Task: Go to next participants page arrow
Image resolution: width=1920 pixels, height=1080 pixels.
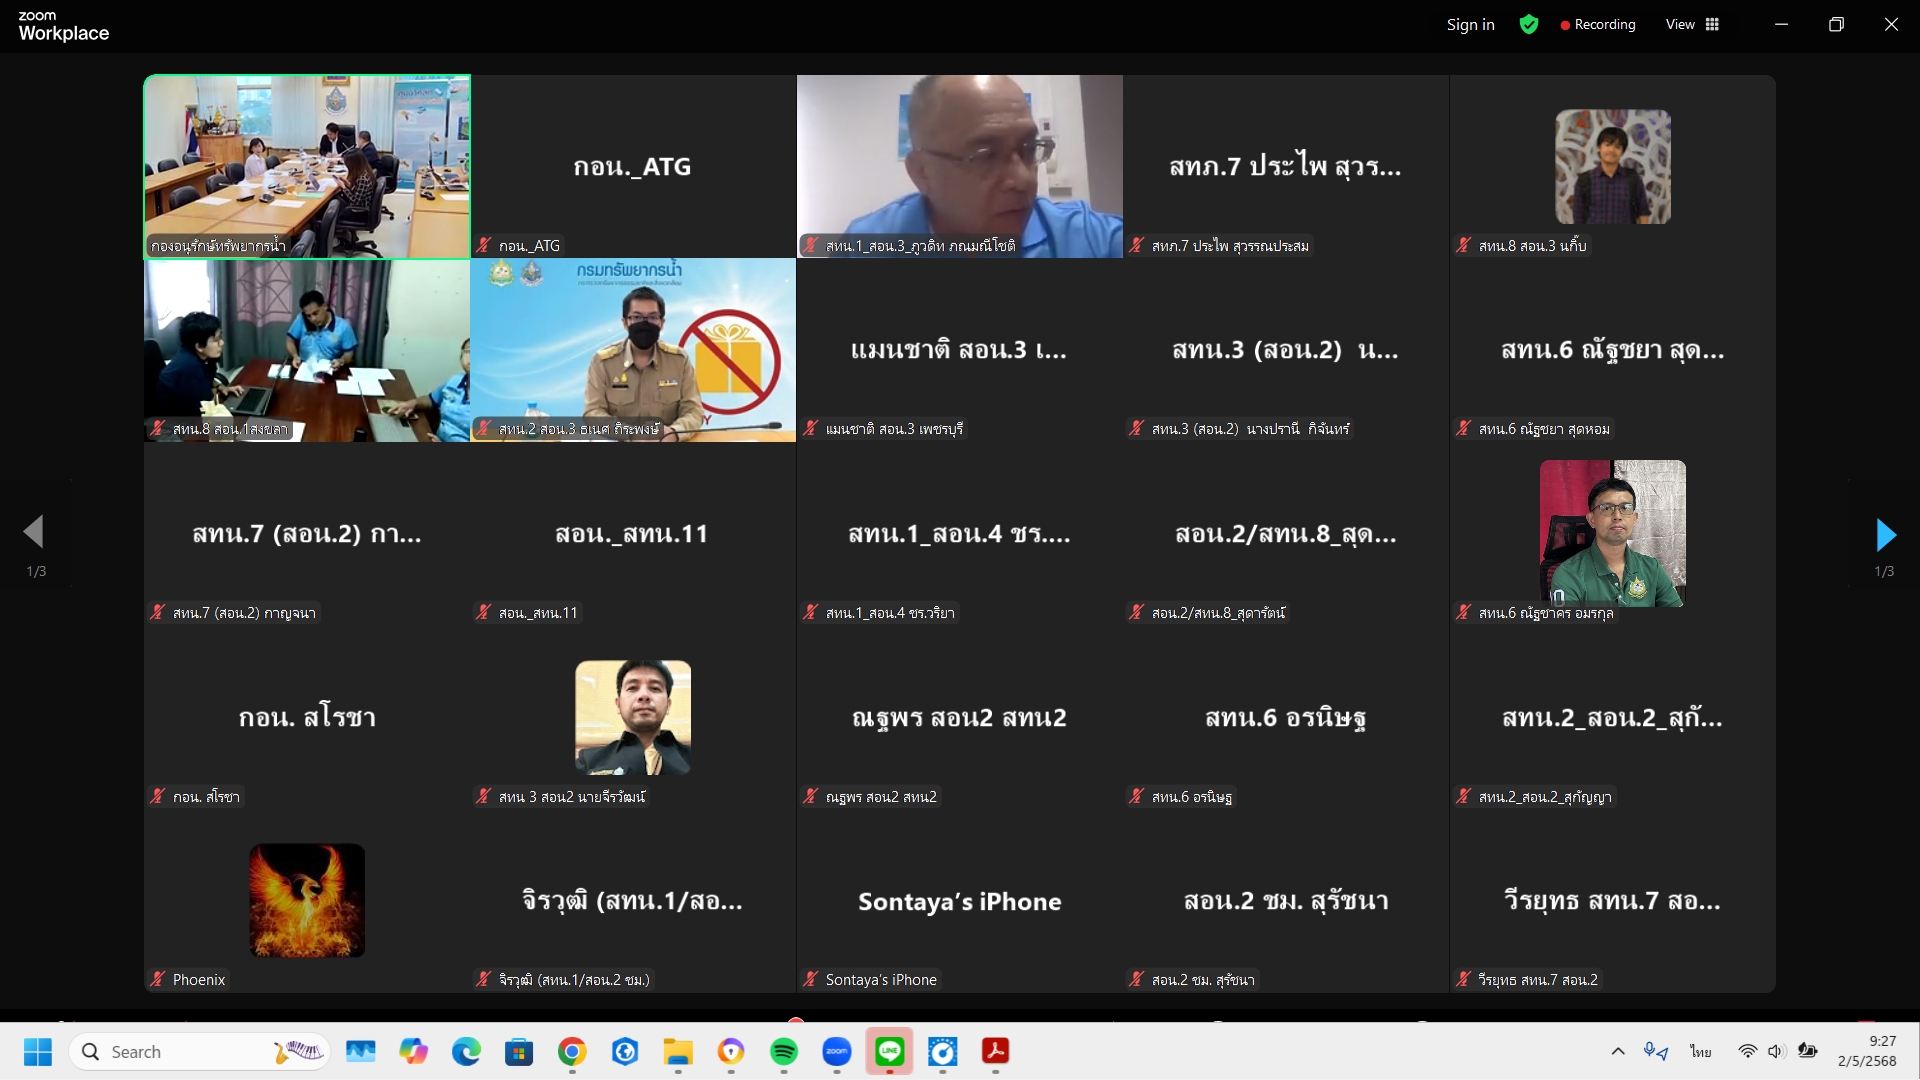Action: [1885, 535]
